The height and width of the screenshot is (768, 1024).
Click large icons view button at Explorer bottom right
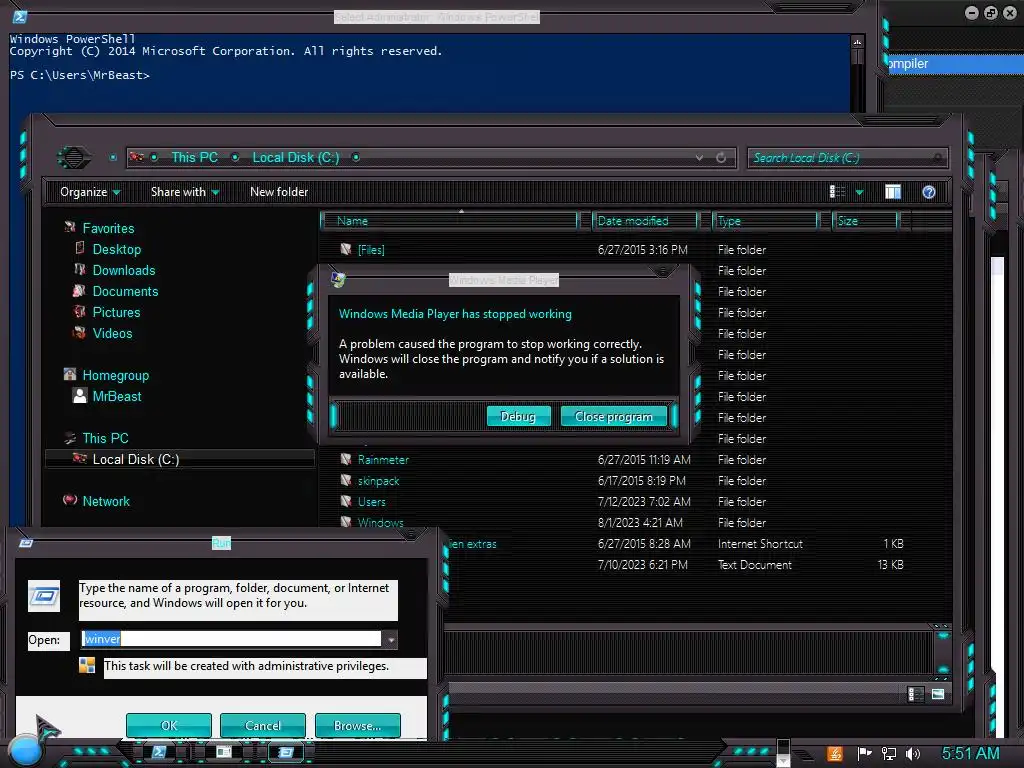coord(938,694)
